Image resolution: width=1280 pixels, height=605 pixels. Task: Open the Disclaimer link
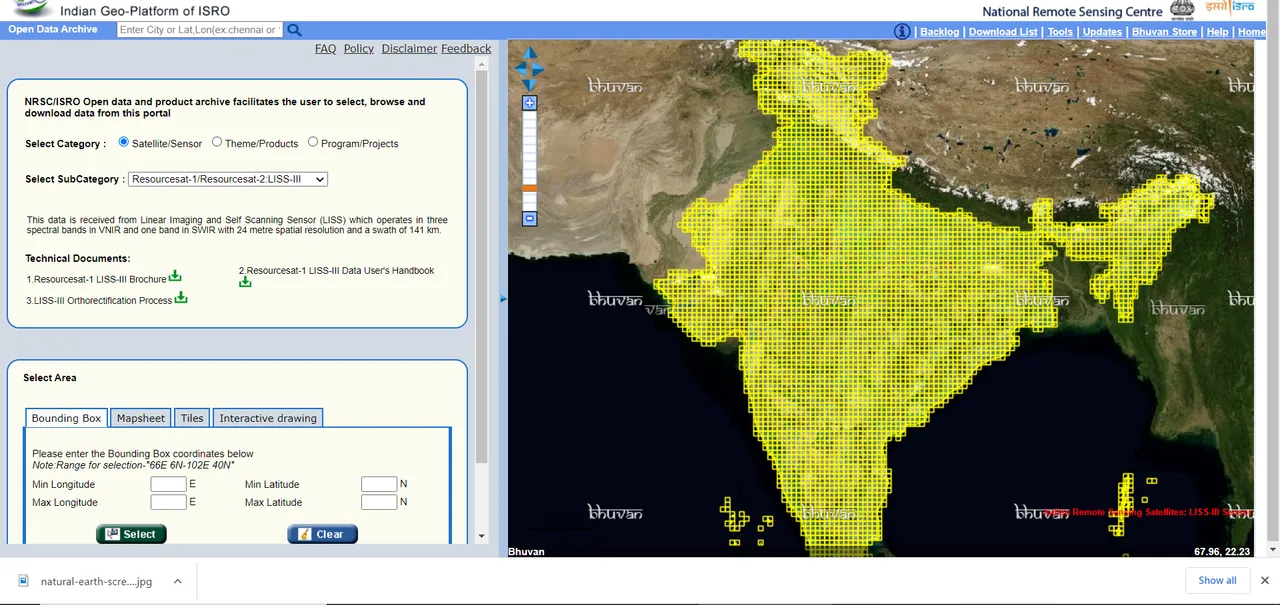pyautogui.click(x=409, y=48)
